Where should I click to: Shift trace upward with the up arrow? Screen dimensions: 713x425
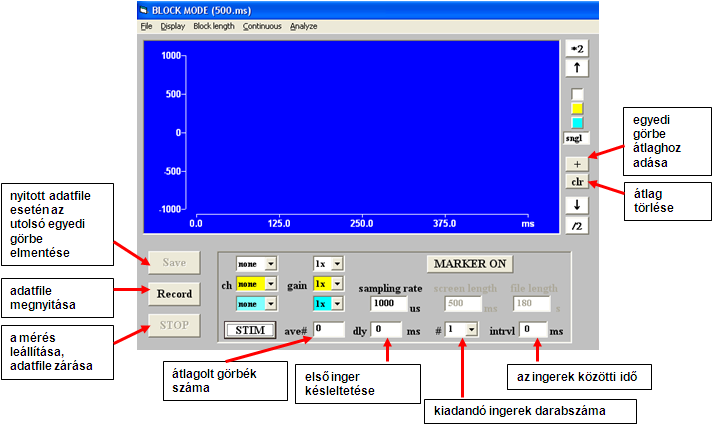coord(577,68)
